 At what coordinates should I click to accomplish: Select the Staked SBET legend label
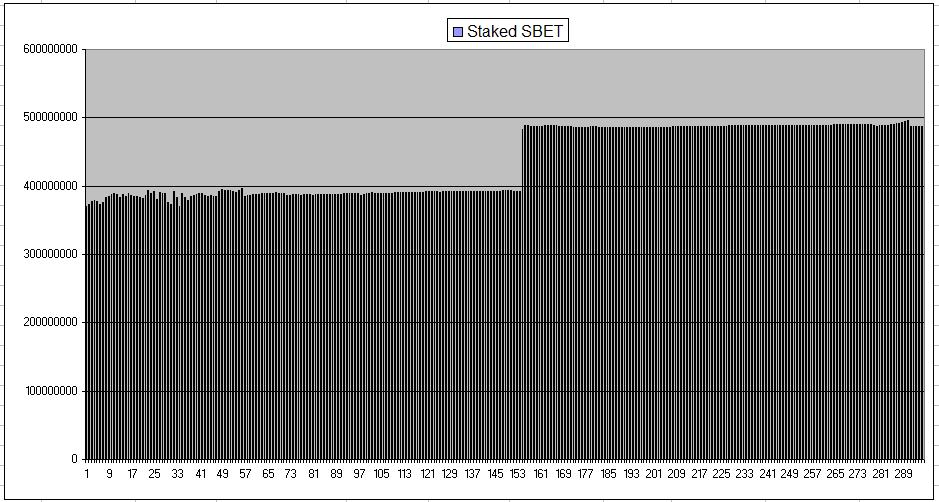pyautogui.click(x=515, y=32)
